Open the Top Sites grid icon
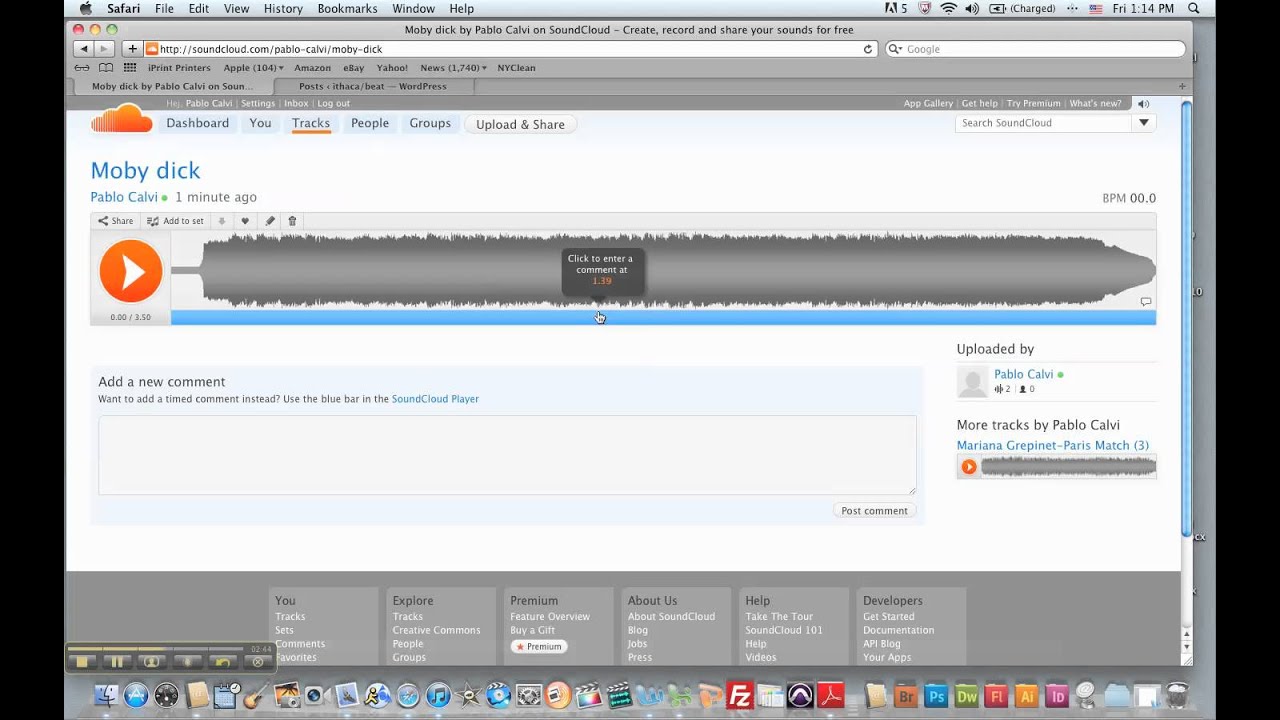The image size is (1280, 720). pos(130,68)
